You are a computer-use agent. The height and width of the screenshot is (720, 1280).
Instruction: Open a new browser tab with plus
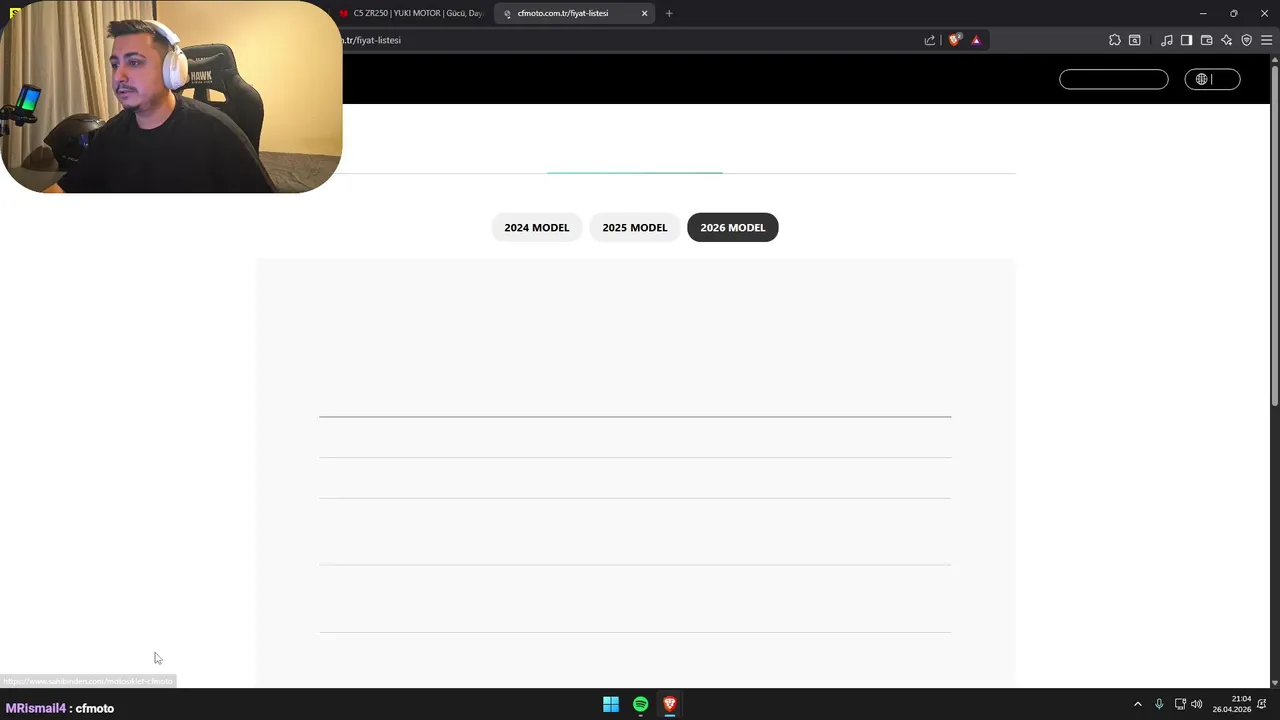[669, 13]
